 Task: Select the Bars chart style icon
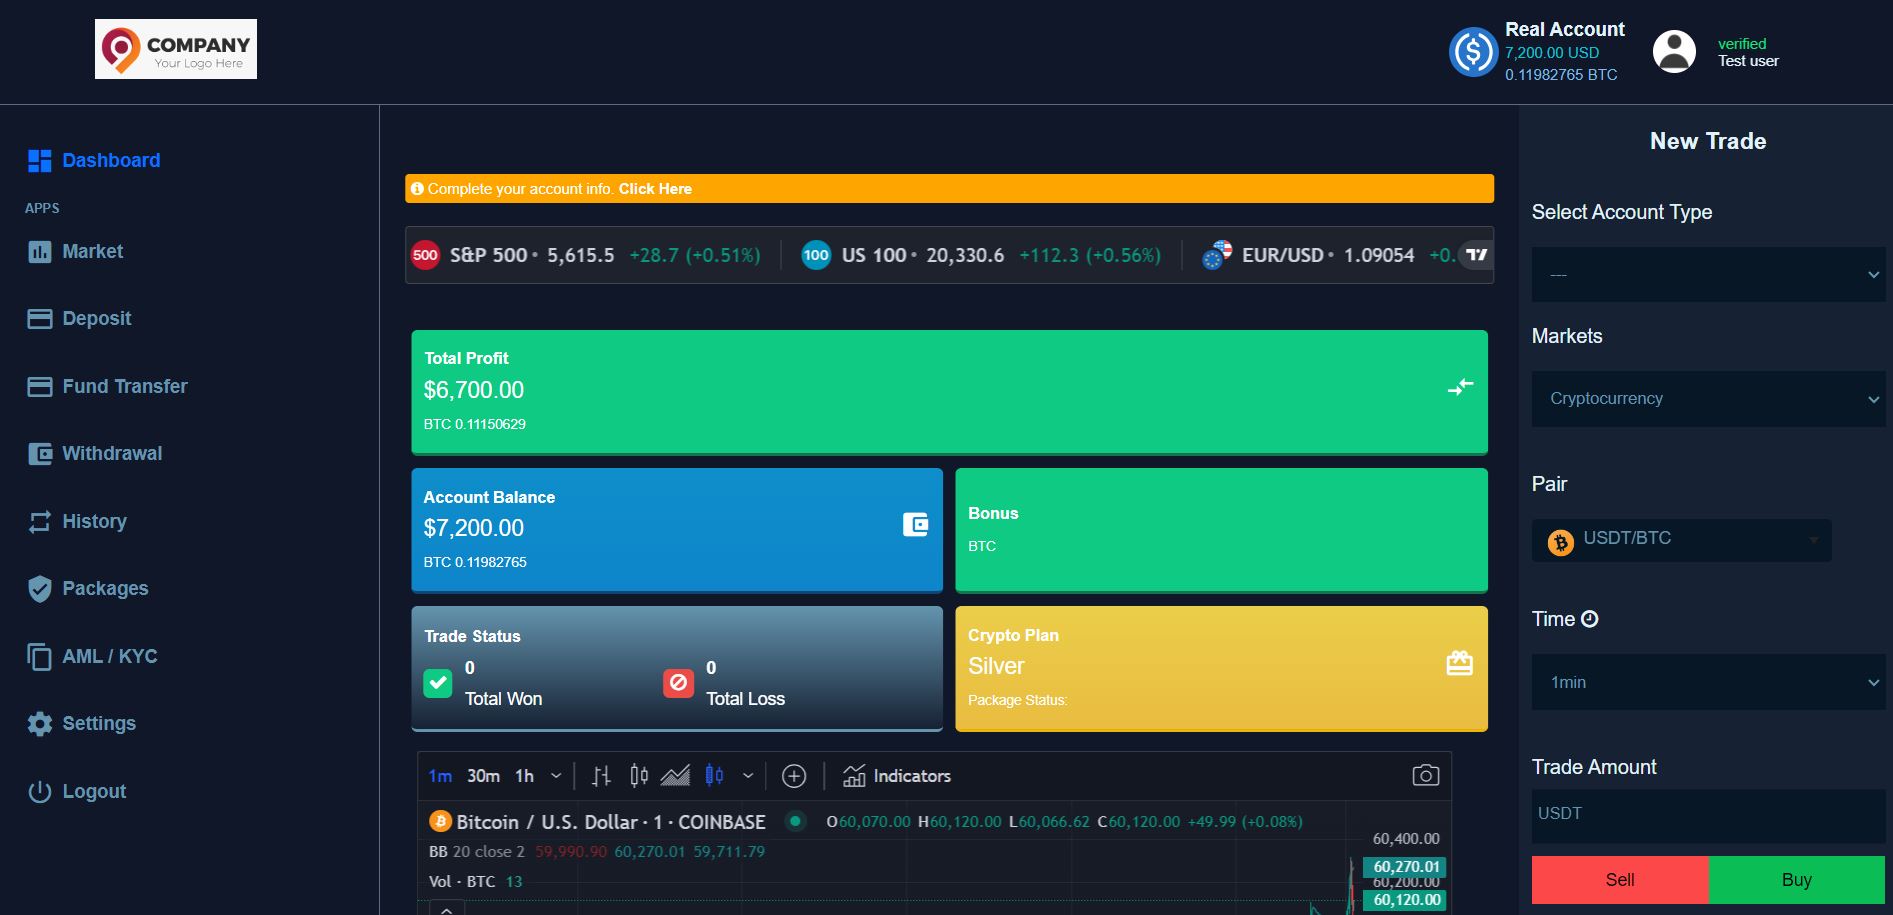coord(601,776)
